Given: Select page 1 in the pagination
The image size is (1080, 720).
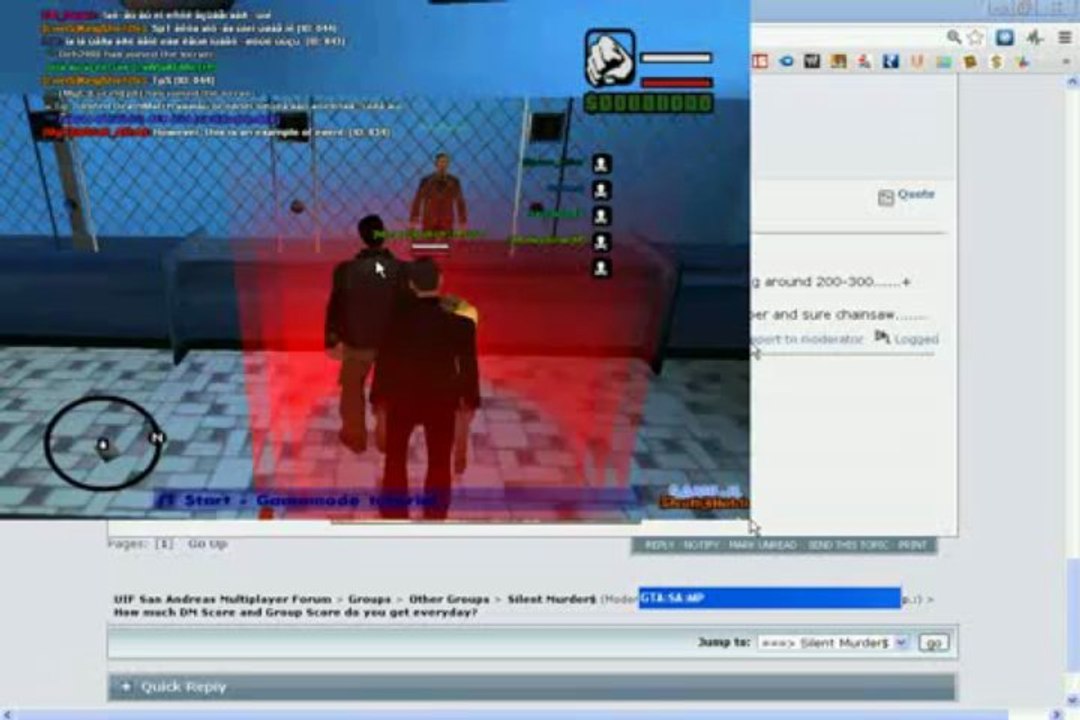Looking at the screenshot, I should click(x=164, y=544).
